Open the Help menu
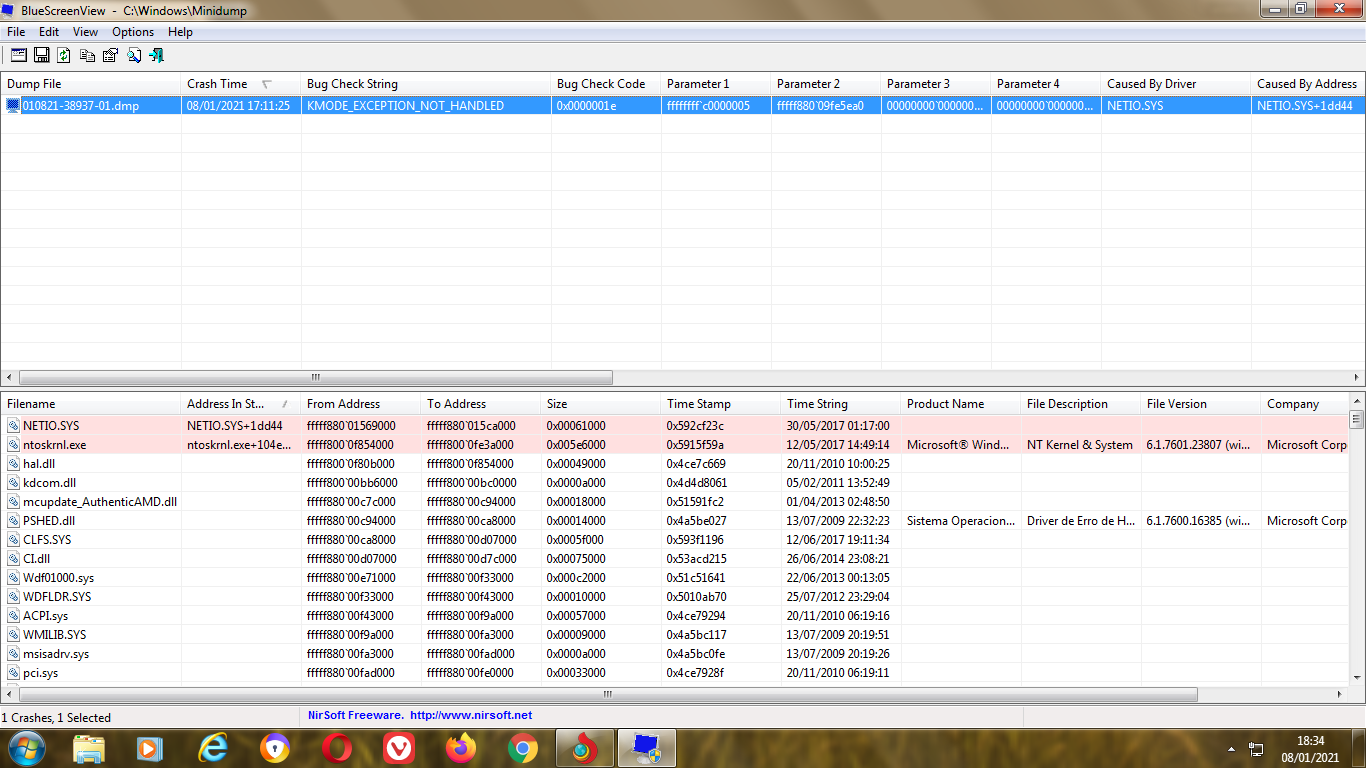 click(180, 32)
